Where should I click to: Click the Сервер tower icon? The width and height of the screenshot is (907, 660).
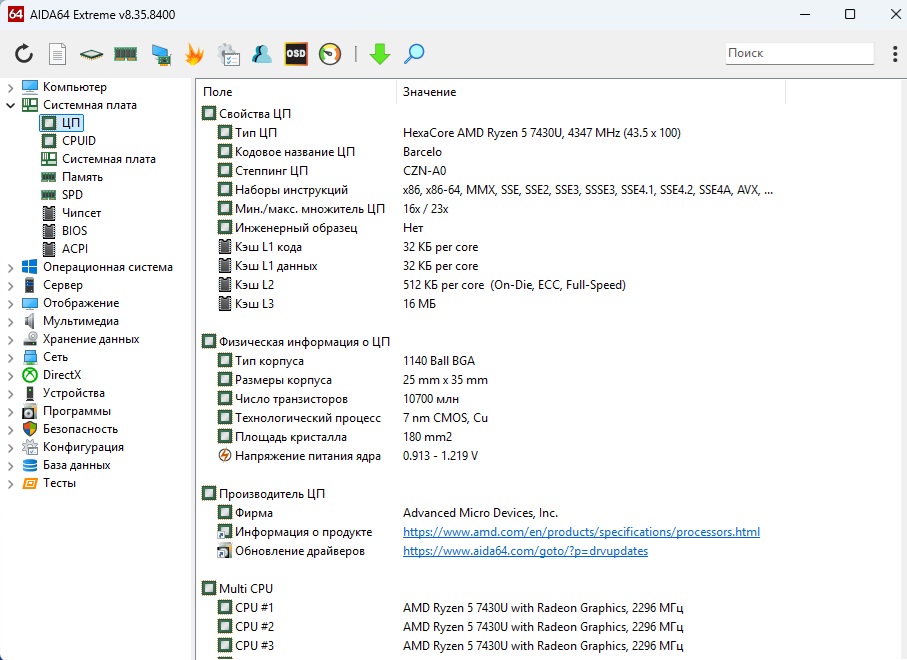[x=30, y=285]
